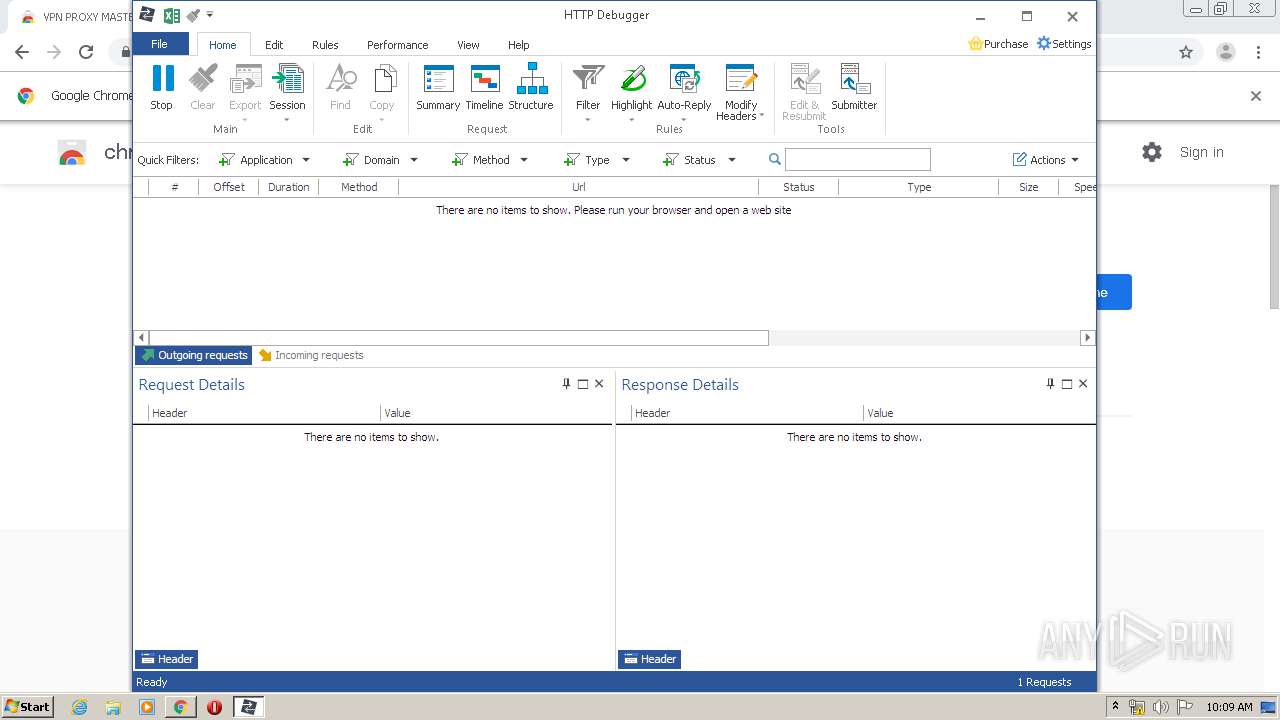This screenshot has width=1280, height=720.
Task: Click the Purchase link
Action: coord(998,44)
